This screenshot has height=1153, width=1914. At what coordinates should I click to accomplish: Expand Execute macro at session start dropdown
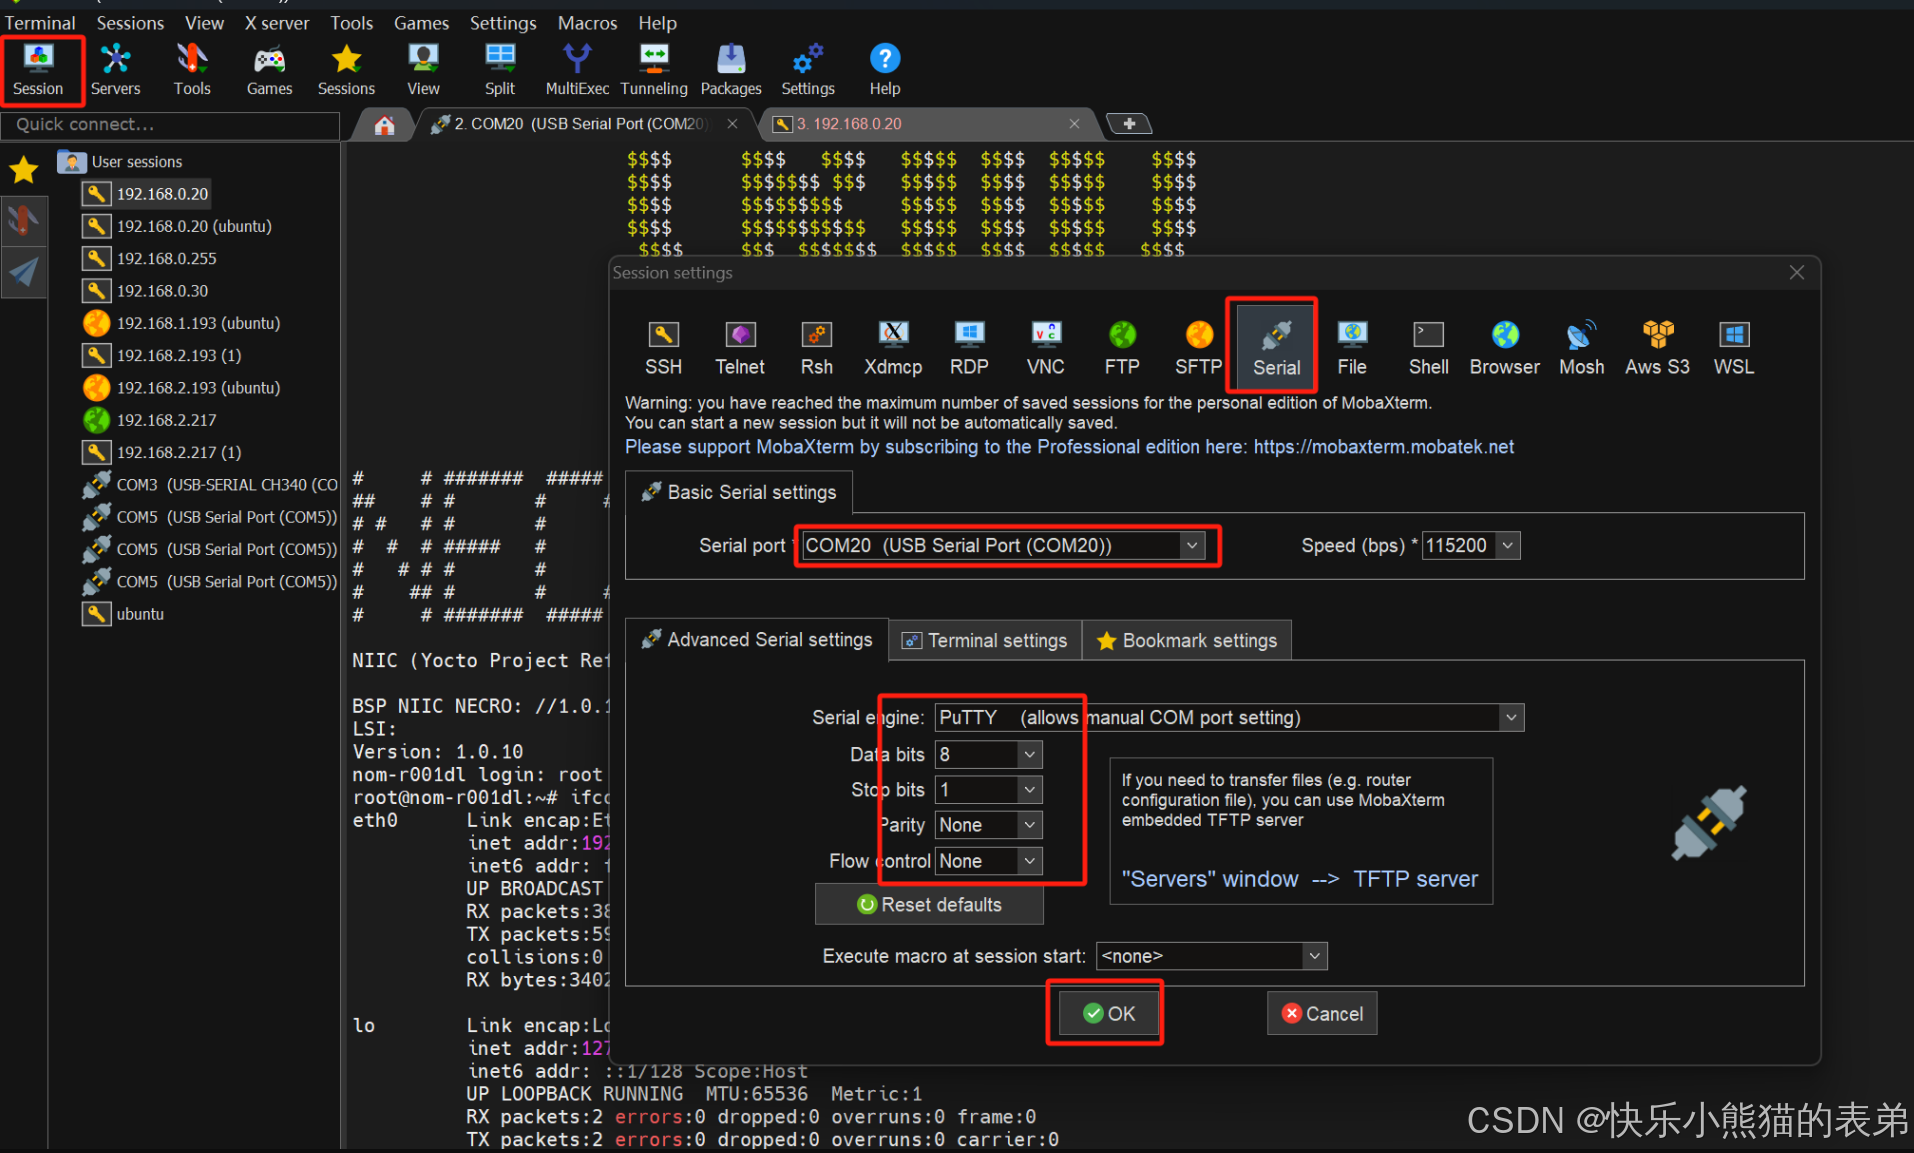1315,957
